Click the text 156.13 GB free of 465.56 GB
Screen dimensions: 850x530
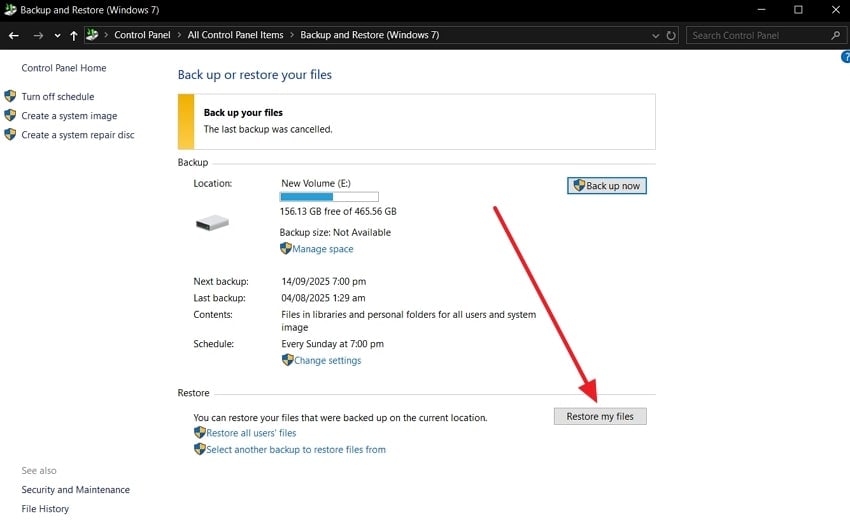[338, 211]
